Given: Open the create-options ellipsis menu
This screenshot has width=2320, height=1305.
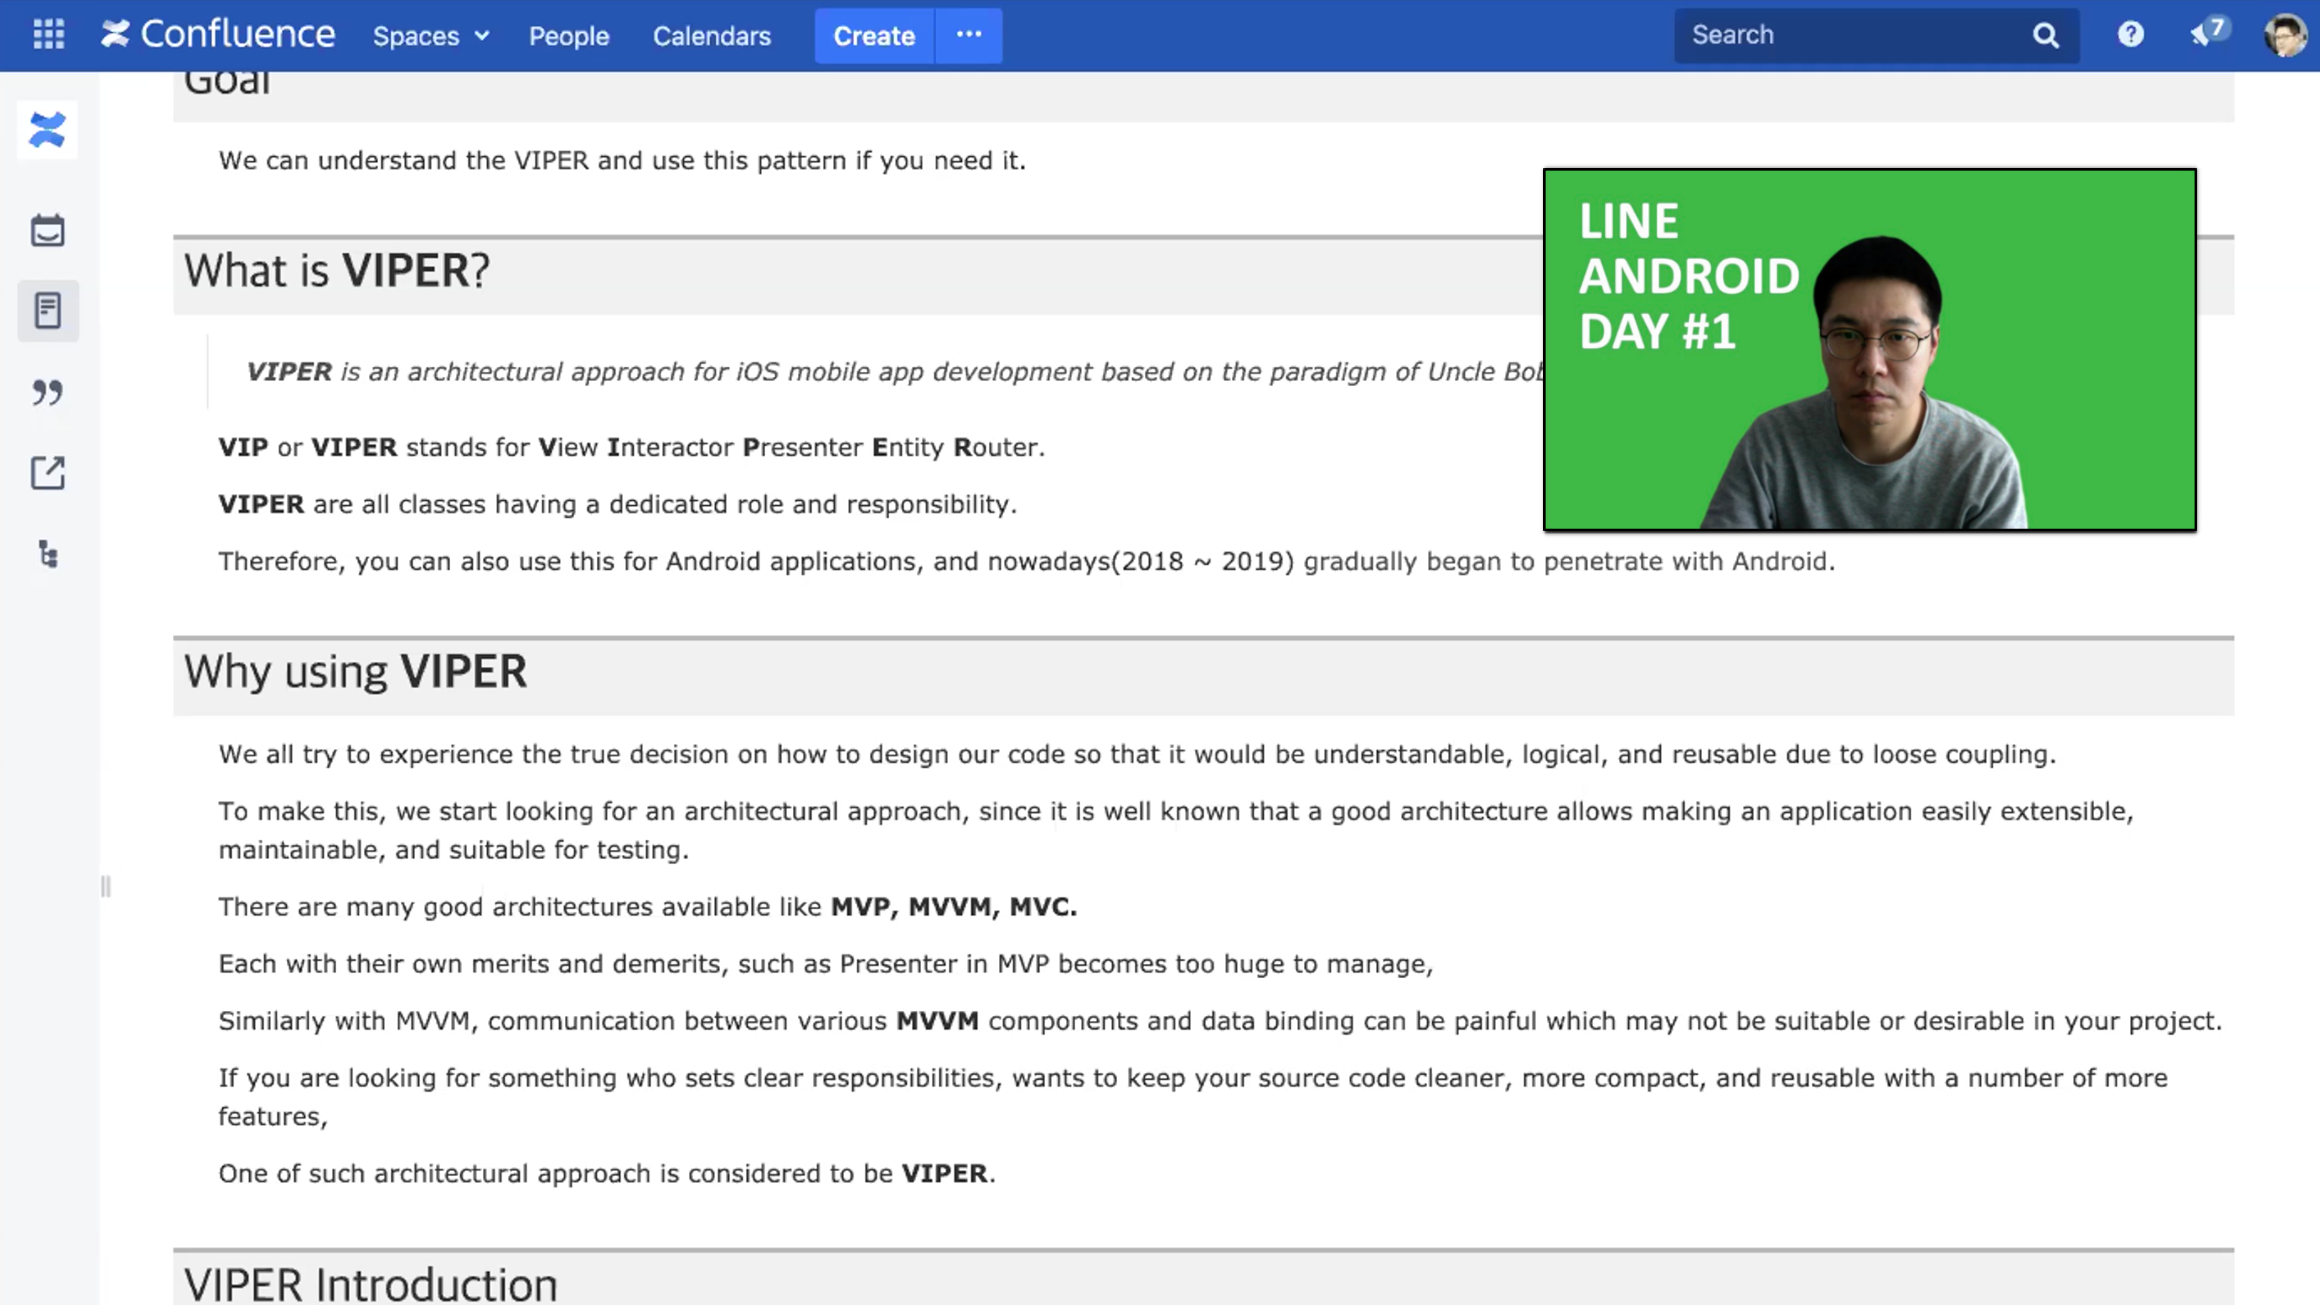Looking at the screenshot, I should 968,36.
